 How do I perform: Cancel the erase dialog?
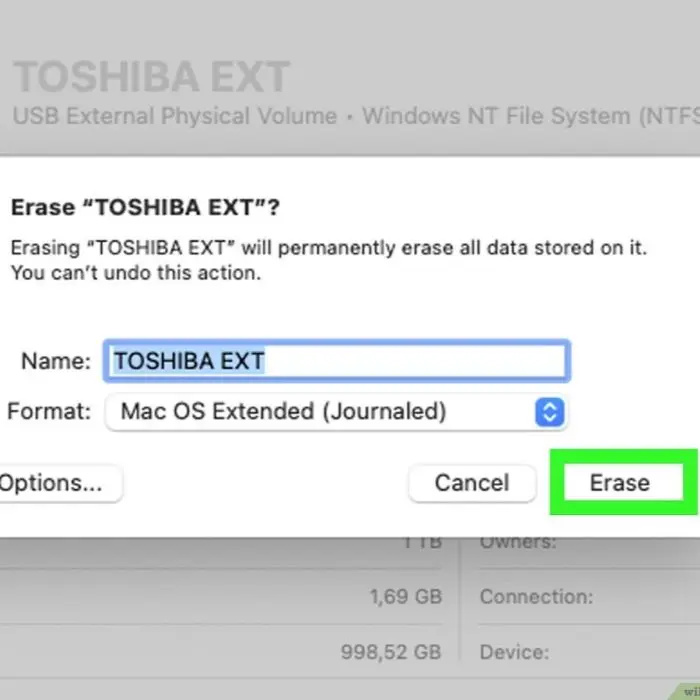[x=472, y=483]
